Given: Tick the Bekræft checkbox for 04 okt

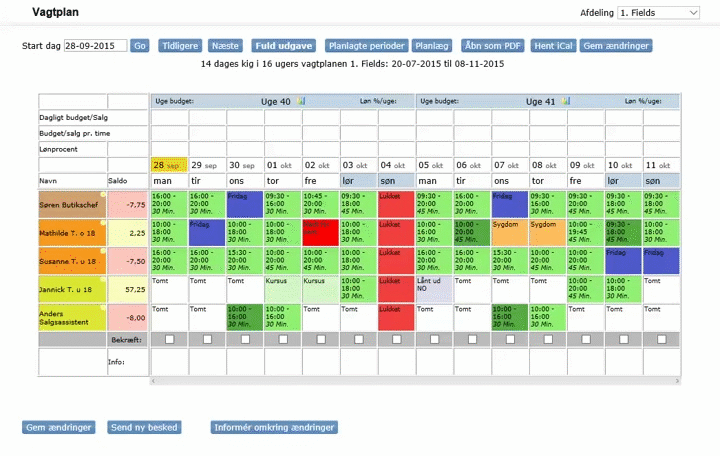Looking at the screenshot, I should click(397, 339).
